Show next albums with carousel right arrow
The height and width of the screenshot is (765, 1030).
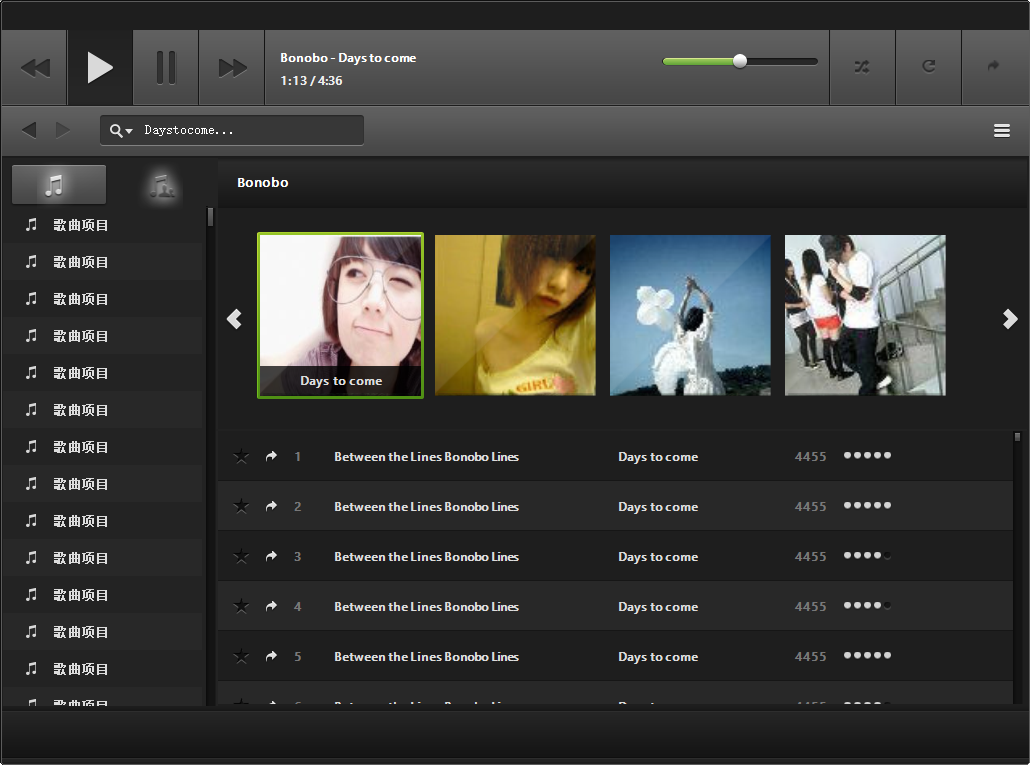click(x=1010, y=318)
